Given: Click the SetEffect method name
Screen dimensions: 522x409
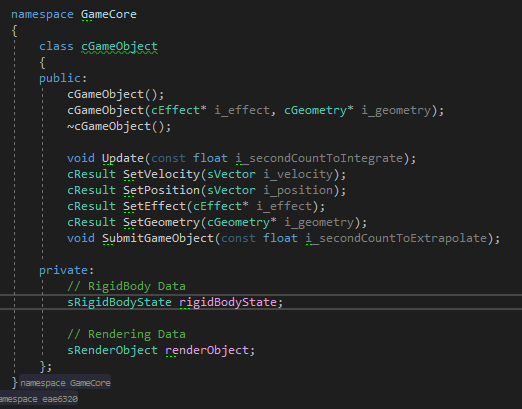Looking at the screenshot, I should (x=154, y=206).
